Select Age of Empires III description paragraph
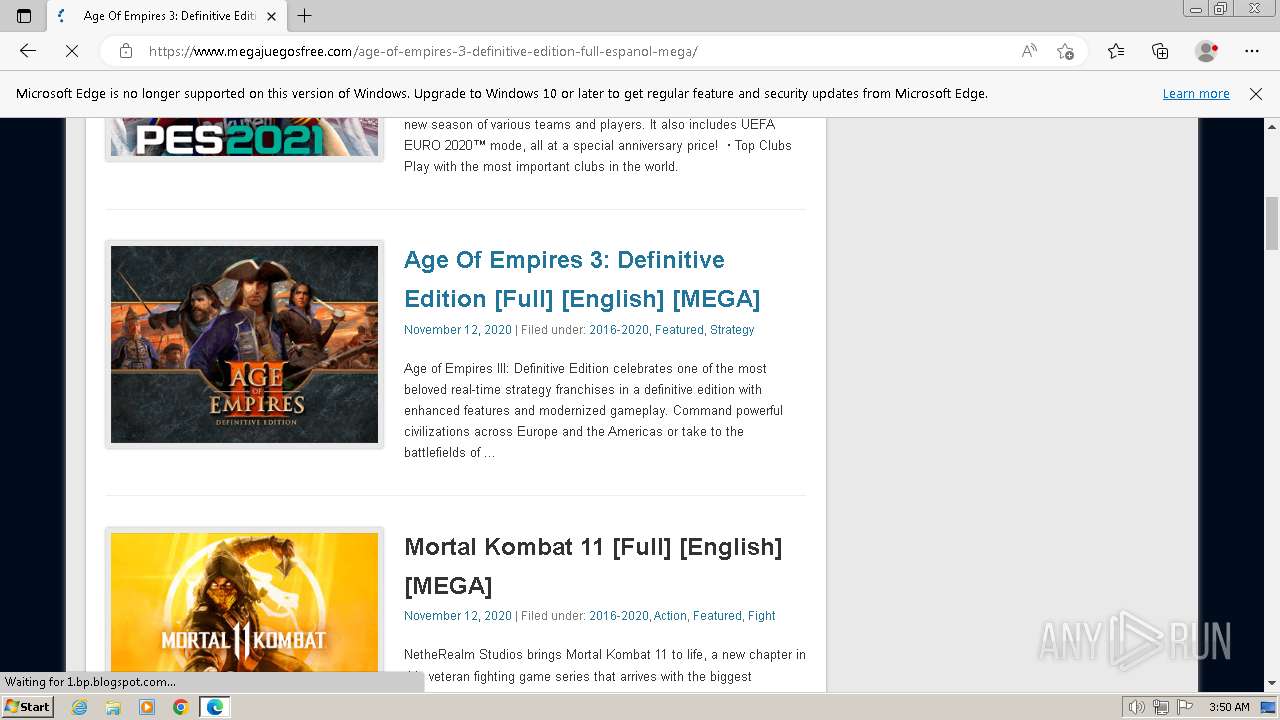 pos(594,411)
